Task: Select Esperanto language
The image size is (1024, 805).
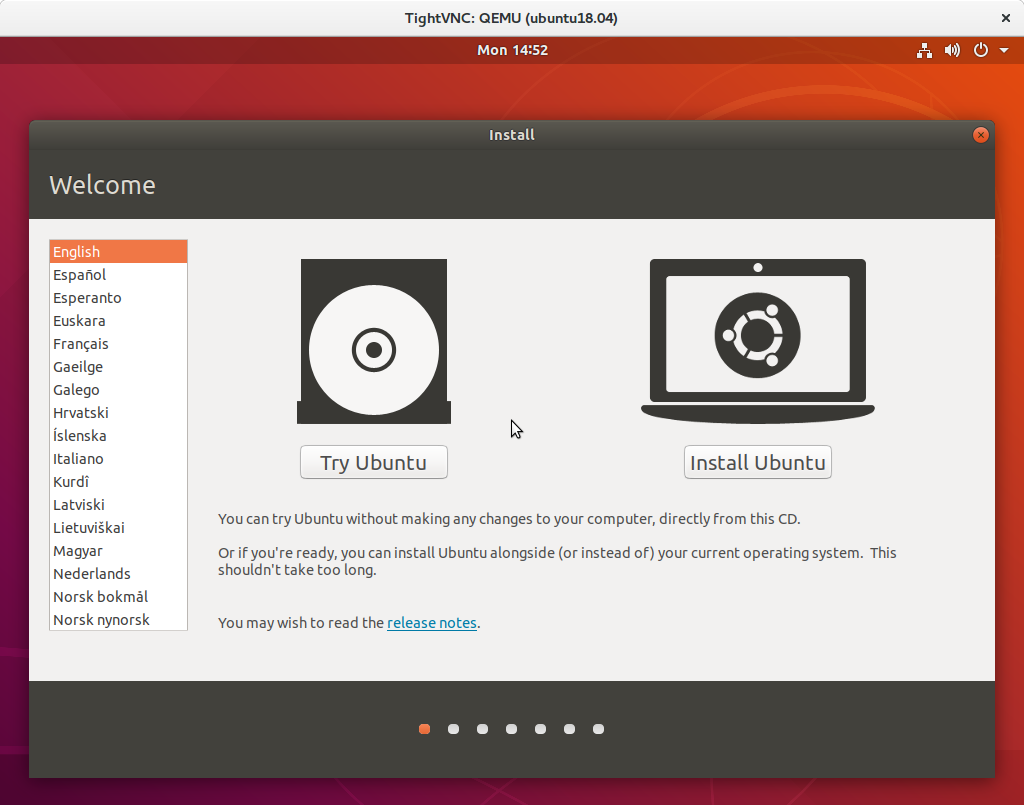Action: 118,298
